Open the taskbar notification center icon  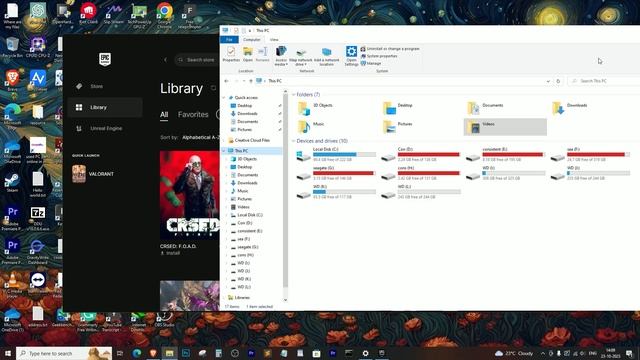point(629,353)
